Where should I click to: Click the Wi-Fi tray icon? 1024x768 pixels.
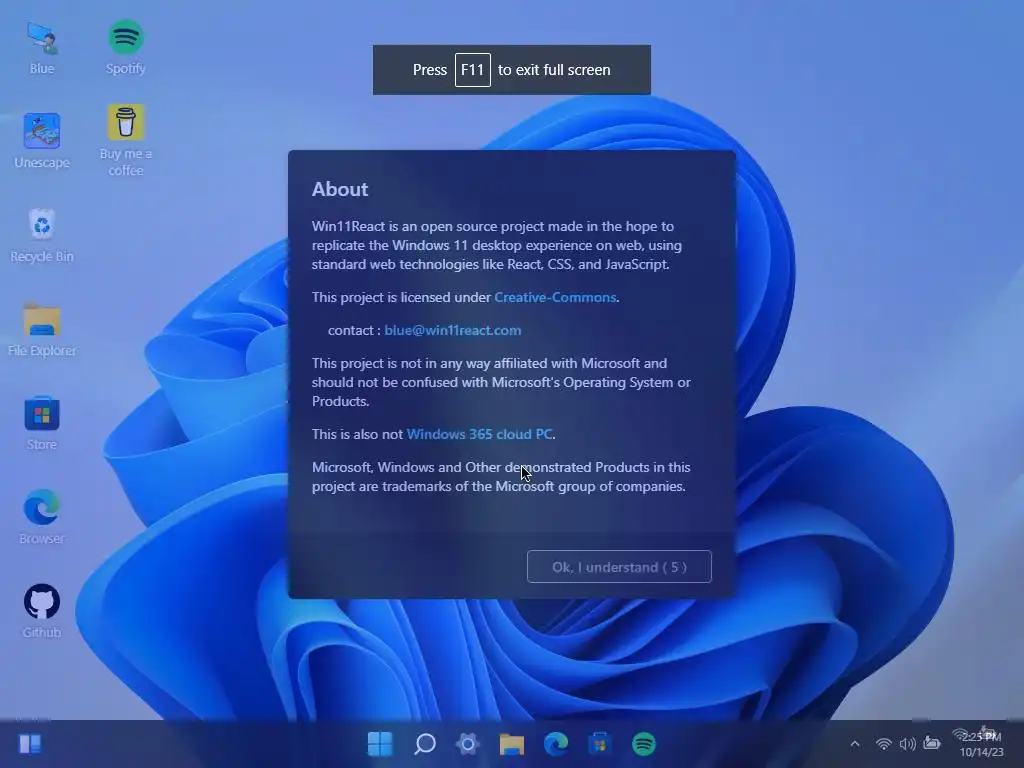tap(884, 744)
